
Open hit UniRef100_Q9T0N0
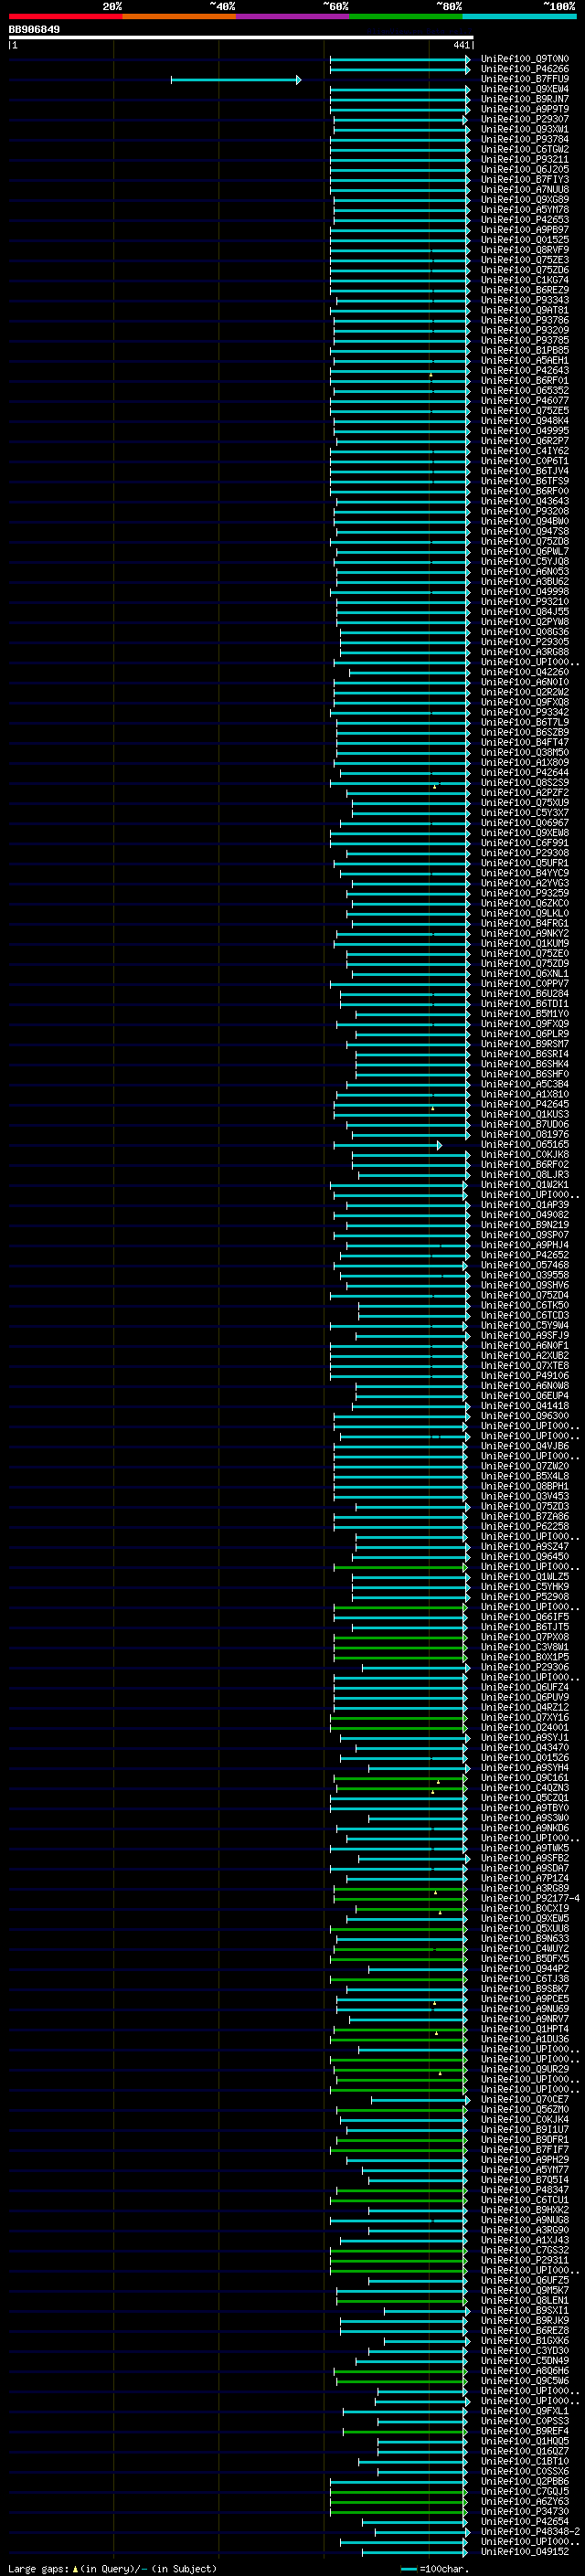[525, 59]
